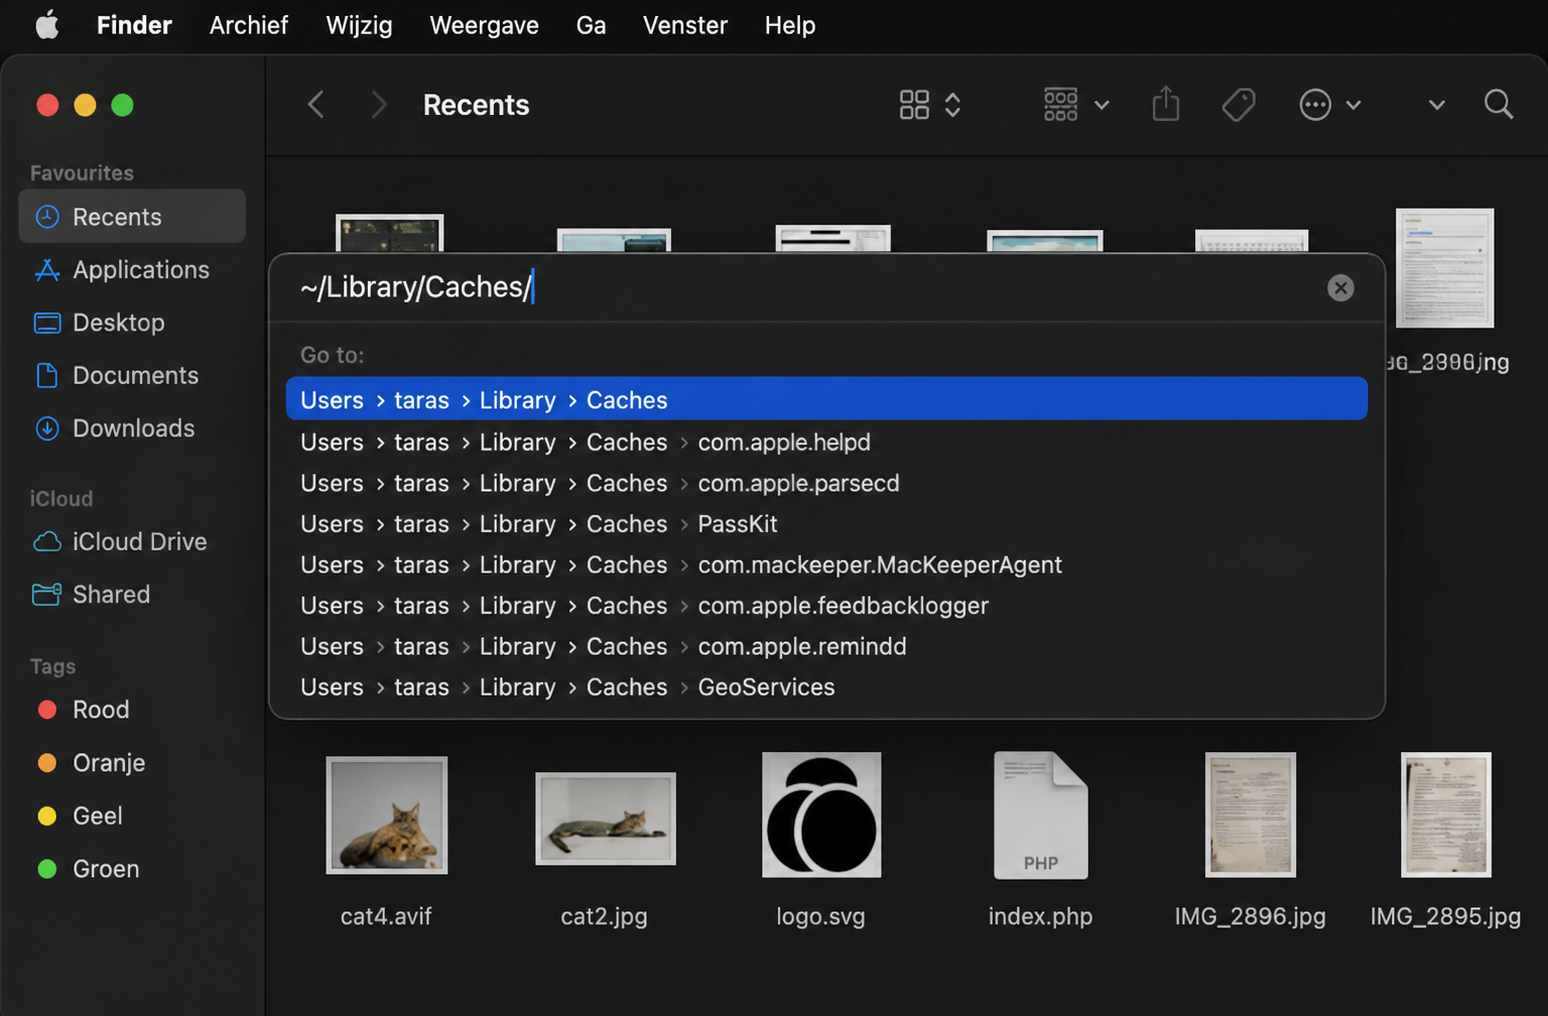Image resolution: width=1548 pixels, height=1016 pixels.
Task: Click the Tags toolbar icon
Action: (x=1239, y=104)
